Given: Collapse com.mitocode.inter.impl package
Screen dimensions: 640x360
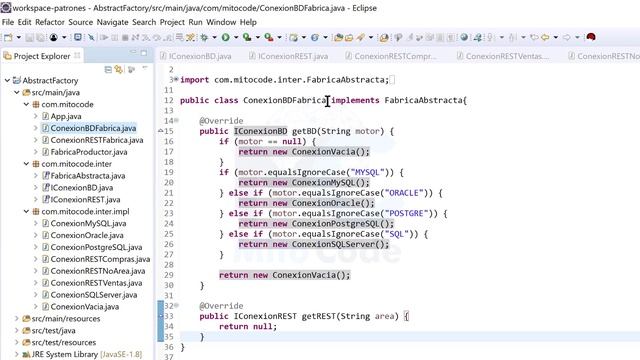Looking at the screenshot, I should point(26,211).
